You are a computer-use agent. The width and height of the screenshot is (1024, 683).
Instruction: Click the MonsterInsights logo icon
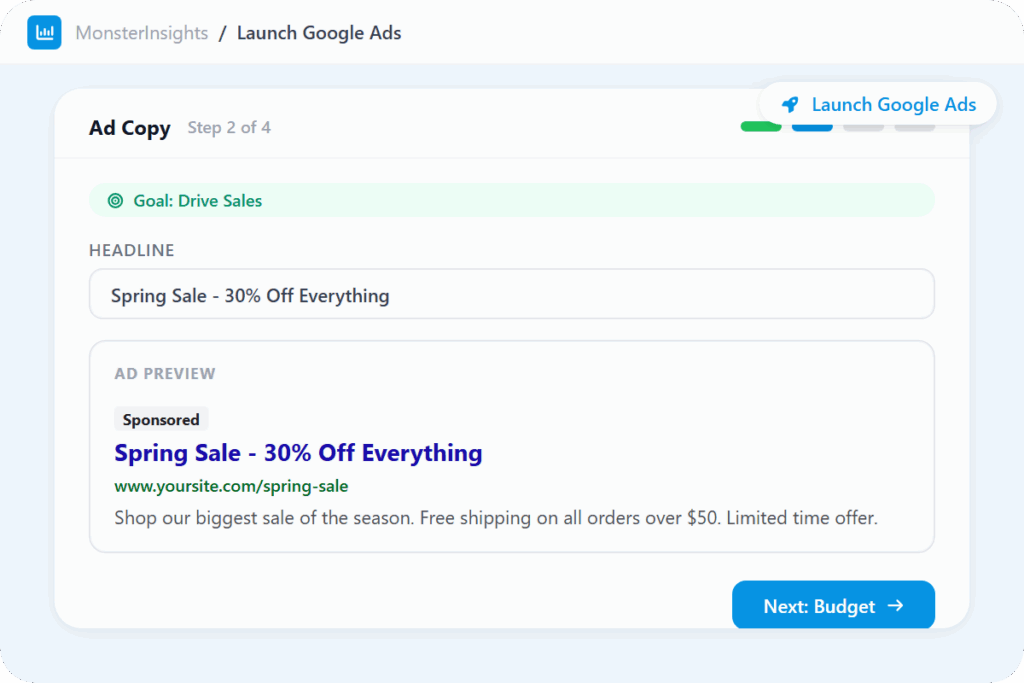44,32
